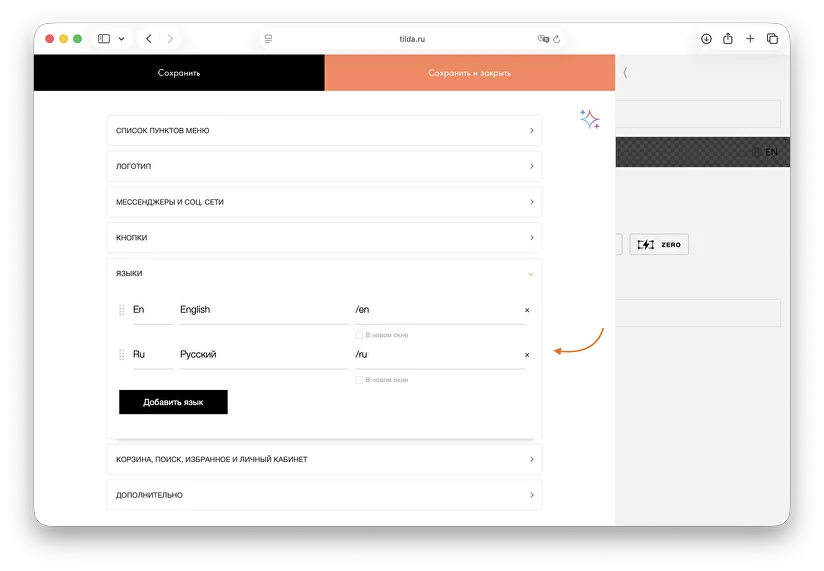Click the 'Сохранить' black tab button
The image size is (824, 571).
pyautogui.click(x=179, y=72)
